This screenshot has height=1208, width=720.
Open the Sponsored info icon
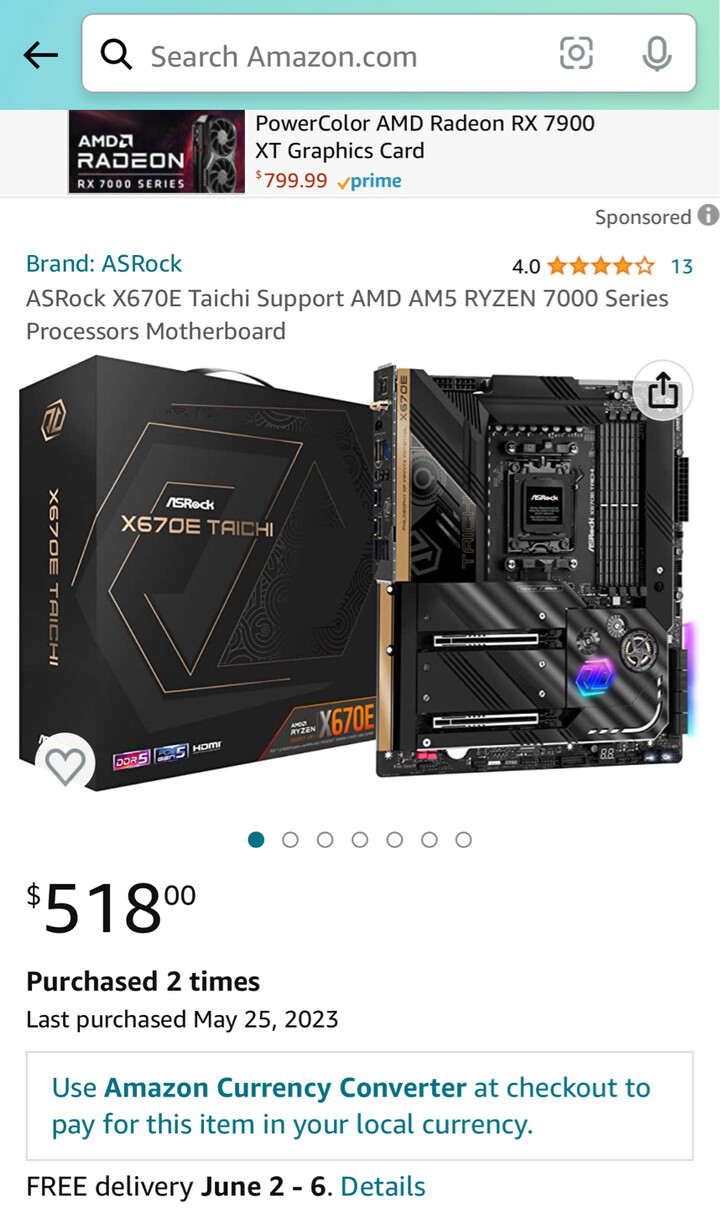(x=708, y=215)
